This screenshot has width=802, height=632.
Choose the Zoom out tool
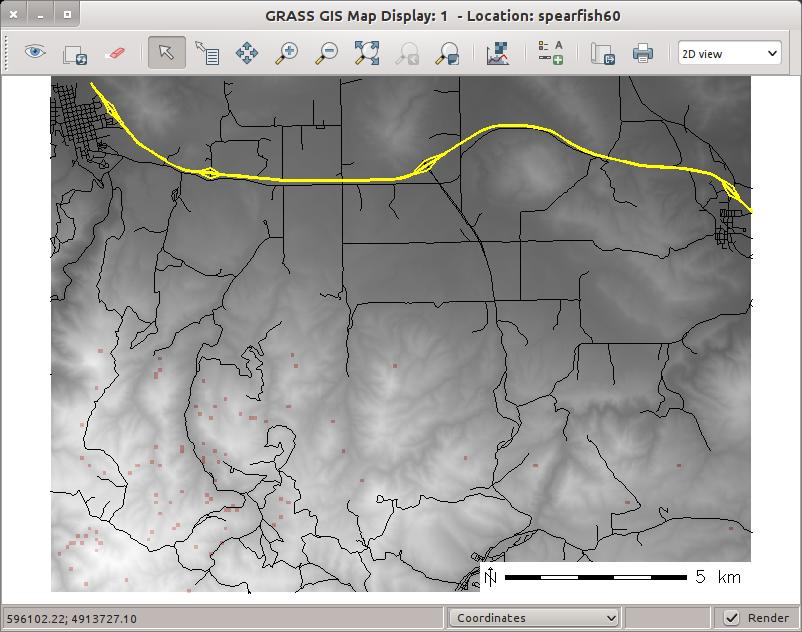click(327, 53)
